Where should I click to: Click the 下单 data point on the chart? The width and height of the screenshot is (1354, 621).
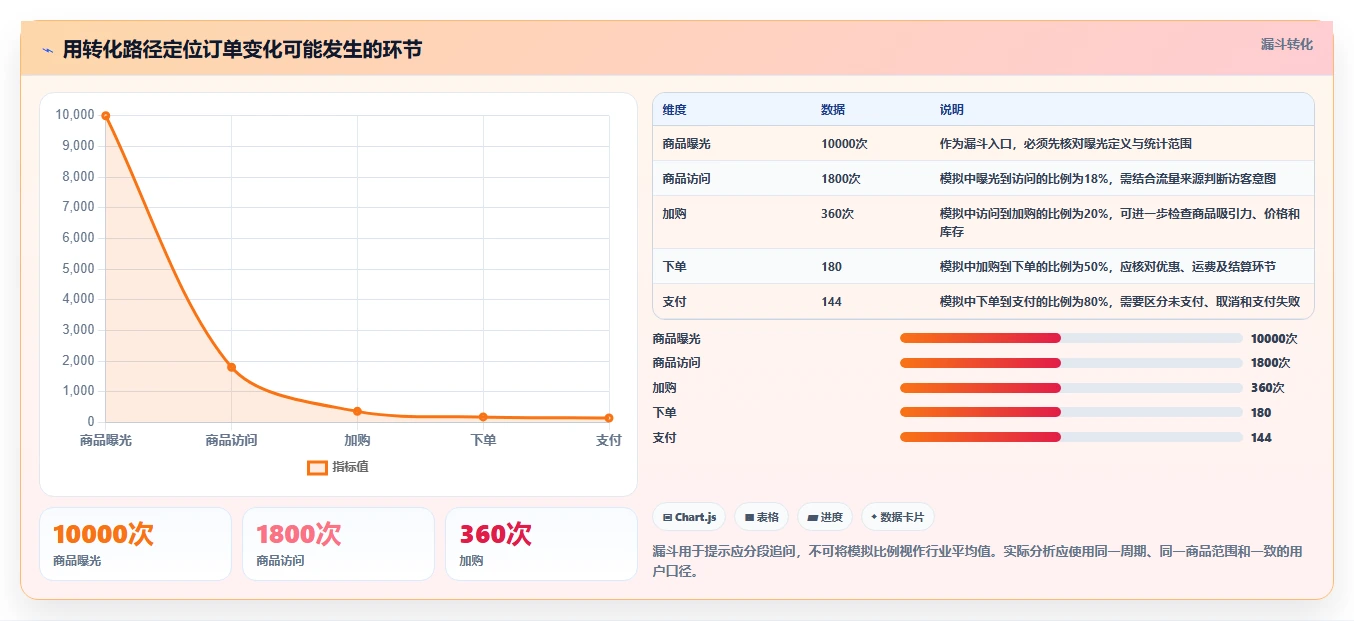click(483, 417)
